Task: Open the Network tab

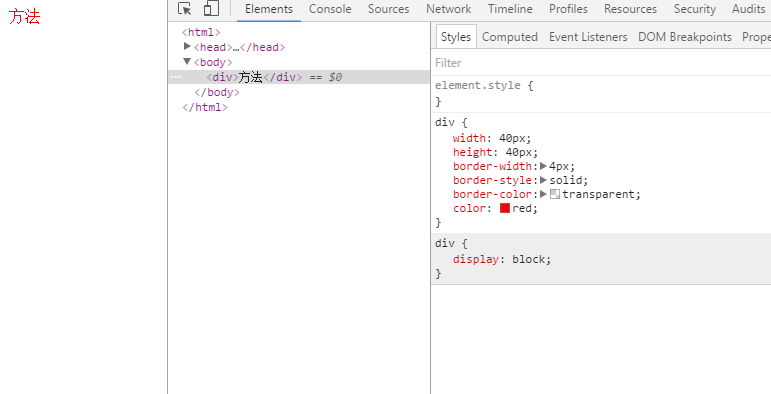Action: point(448,9)
